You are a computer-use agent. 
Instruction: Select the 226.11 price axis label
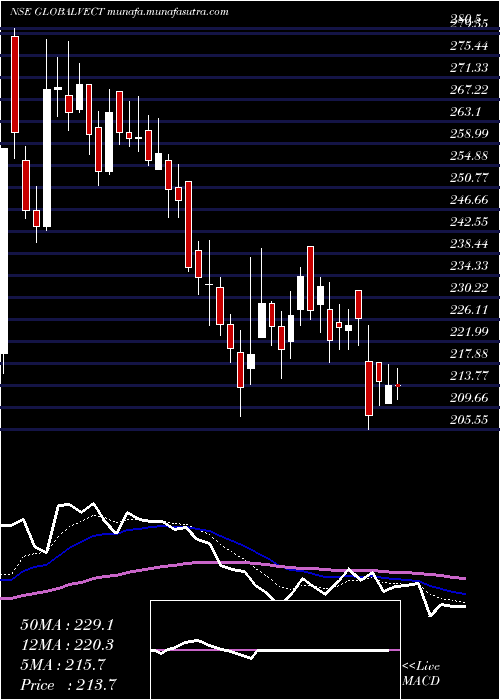[470, 309]
